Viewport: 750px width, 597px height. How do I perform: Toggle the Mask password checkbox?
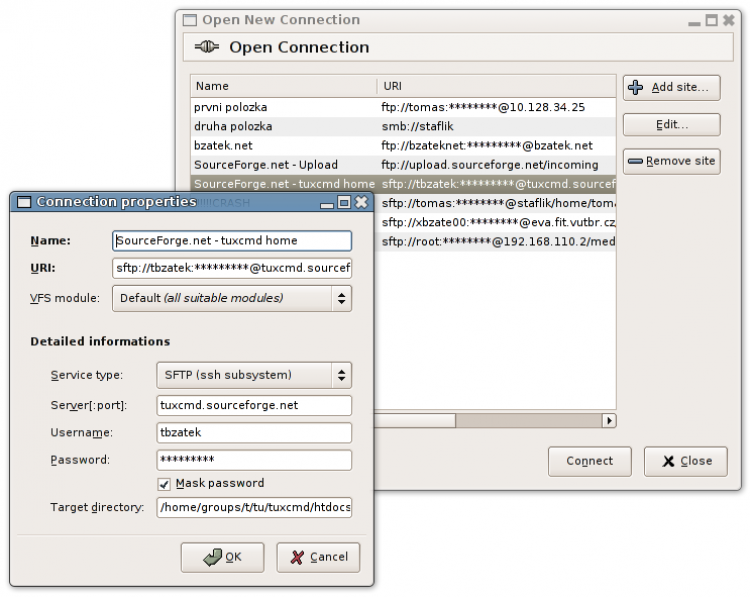pos(164,484)
